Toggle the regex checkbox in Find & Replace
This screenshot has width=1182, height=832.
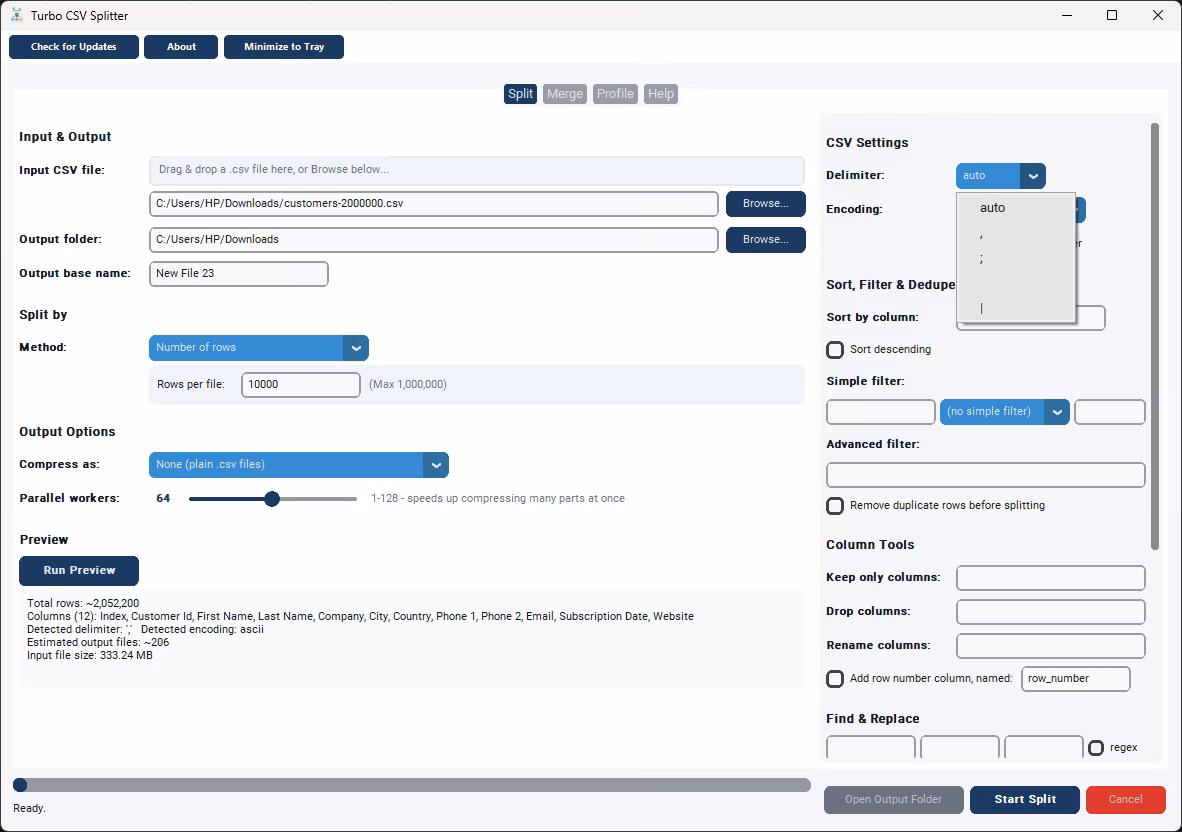(1096, 748)
